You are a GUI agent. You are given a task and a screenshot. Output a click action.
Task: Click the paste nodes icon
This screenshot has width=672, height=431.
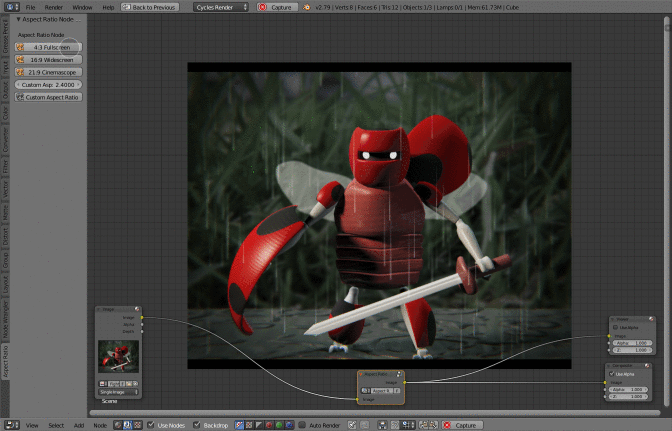click(x=433, y=425)
